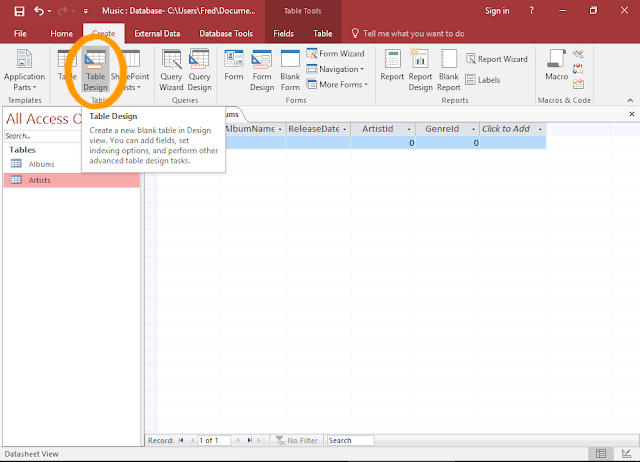
Task: Open the Table ribbon tab
Action: (x=322, y=33)
